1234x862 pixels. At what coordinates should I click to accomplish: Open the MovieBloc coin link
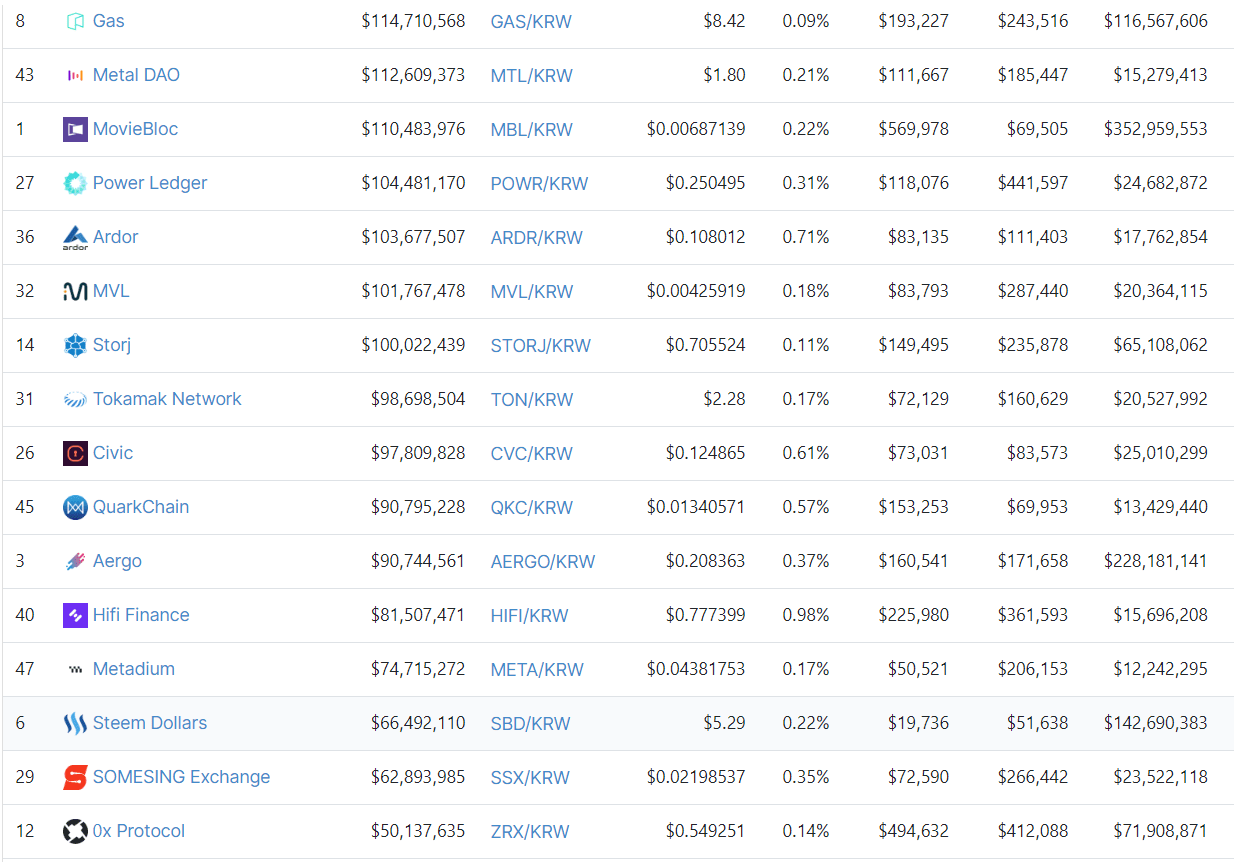[x=135, y=129]
